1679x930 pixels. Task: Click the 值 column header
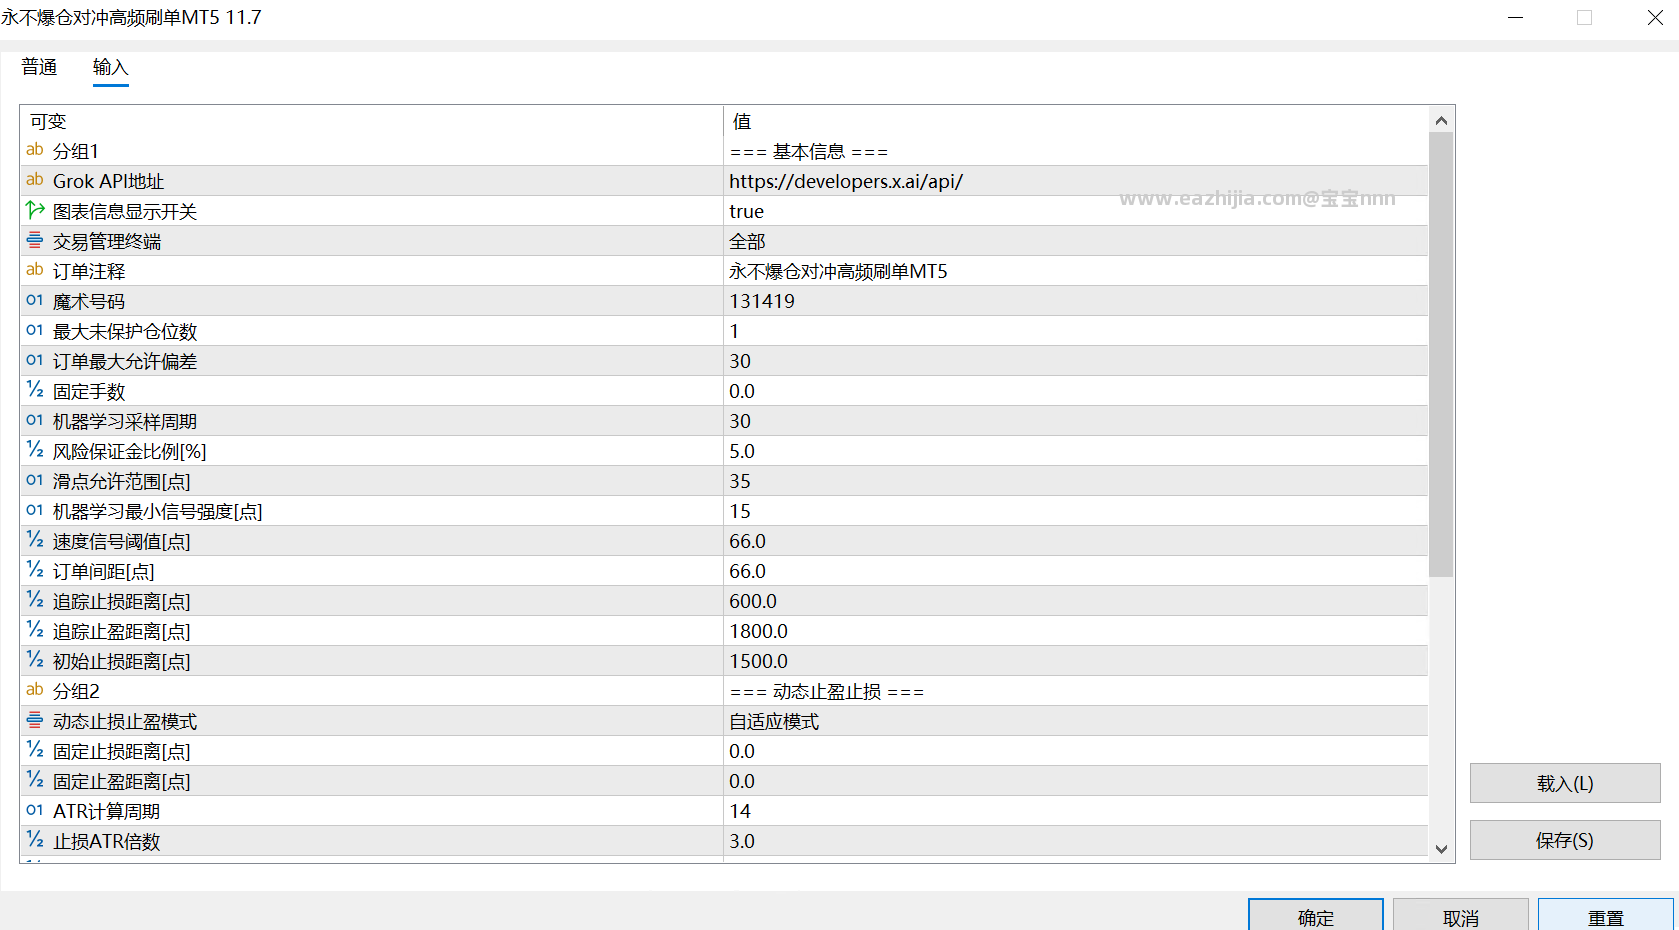[1075, 121]
